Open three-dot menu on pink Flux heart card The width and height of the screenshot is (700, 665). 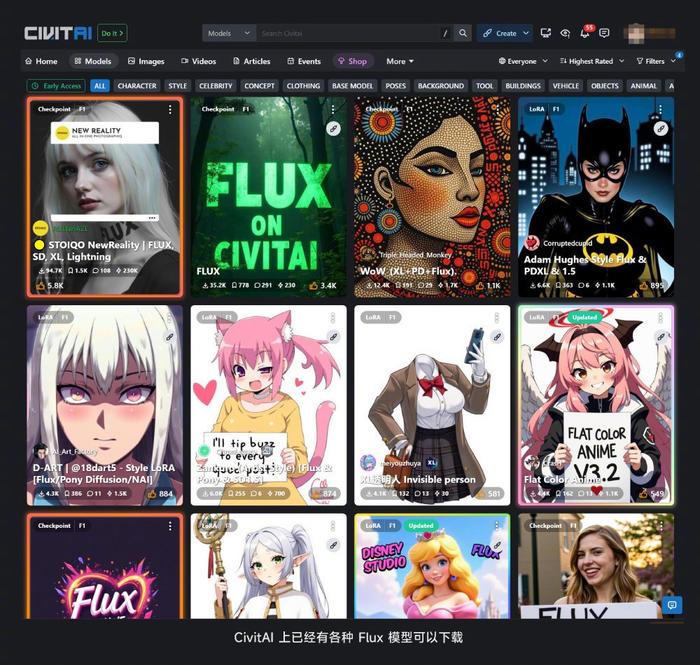170,526
